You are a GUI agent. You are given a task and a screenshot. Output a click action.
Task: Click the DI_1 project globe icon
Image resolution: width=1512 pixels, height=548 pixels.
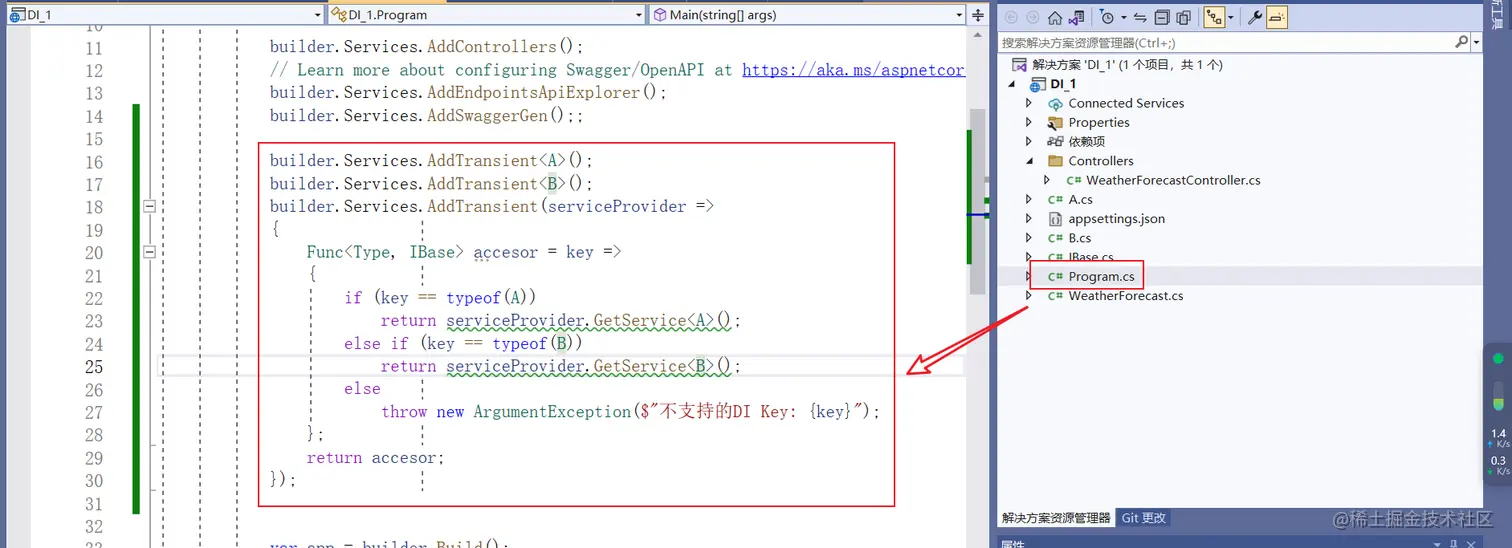tap(1037, 84)
